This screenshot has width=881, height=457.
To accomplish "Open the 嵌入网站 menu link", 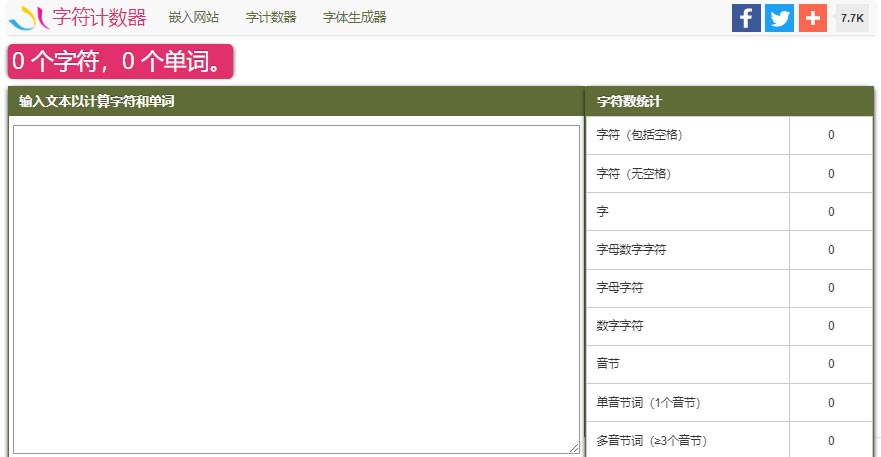I will point(193,17).
